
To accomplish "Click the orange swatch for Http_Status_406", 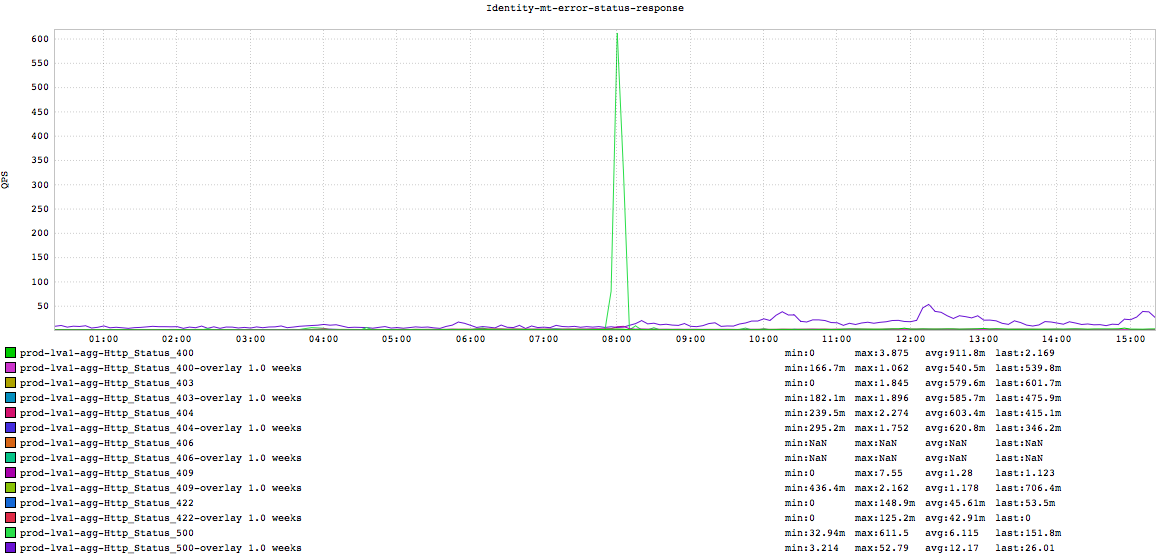I will tap(11, 443).
